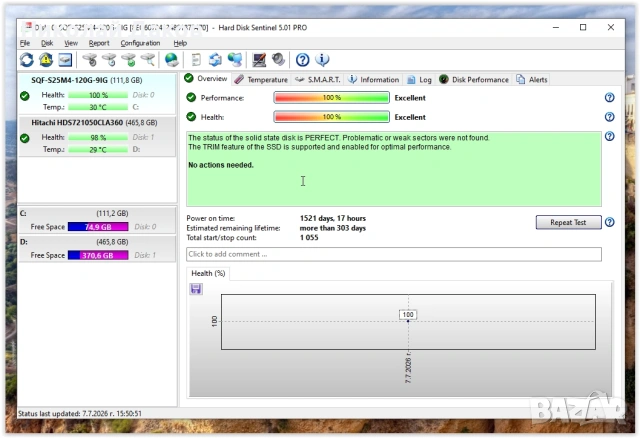Image resolution: width=640 pixels, height=438 pixels.
Task: Click the blue arrows send report icon
Action: tap(216, 60)
